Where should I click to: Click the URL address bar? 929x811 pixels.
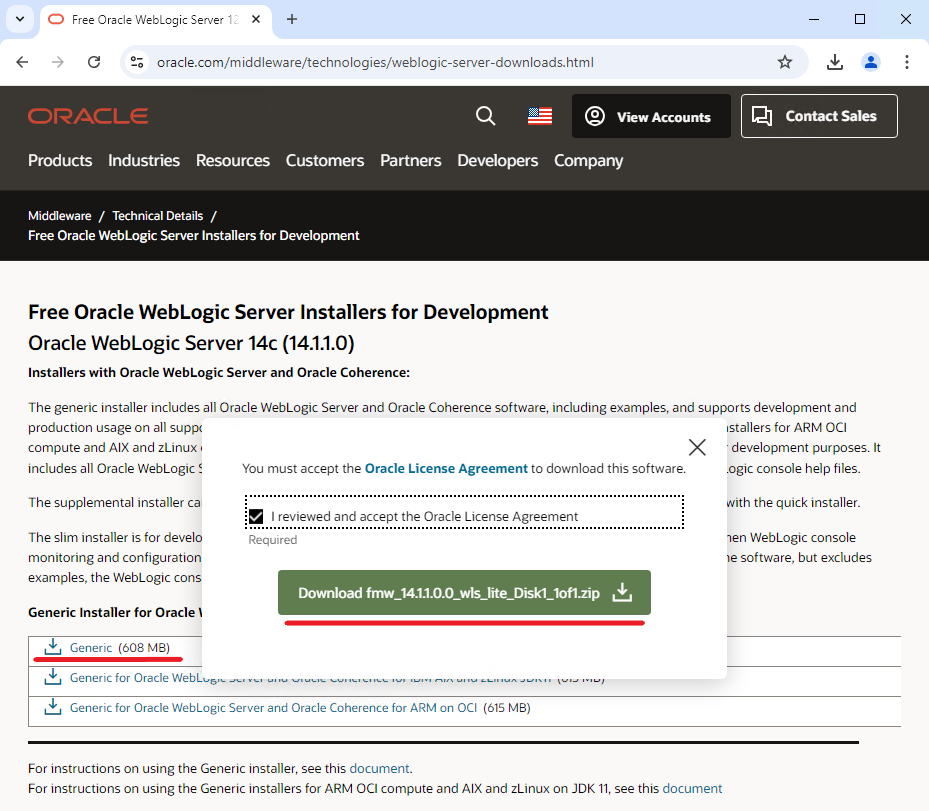tap(462, 62)
